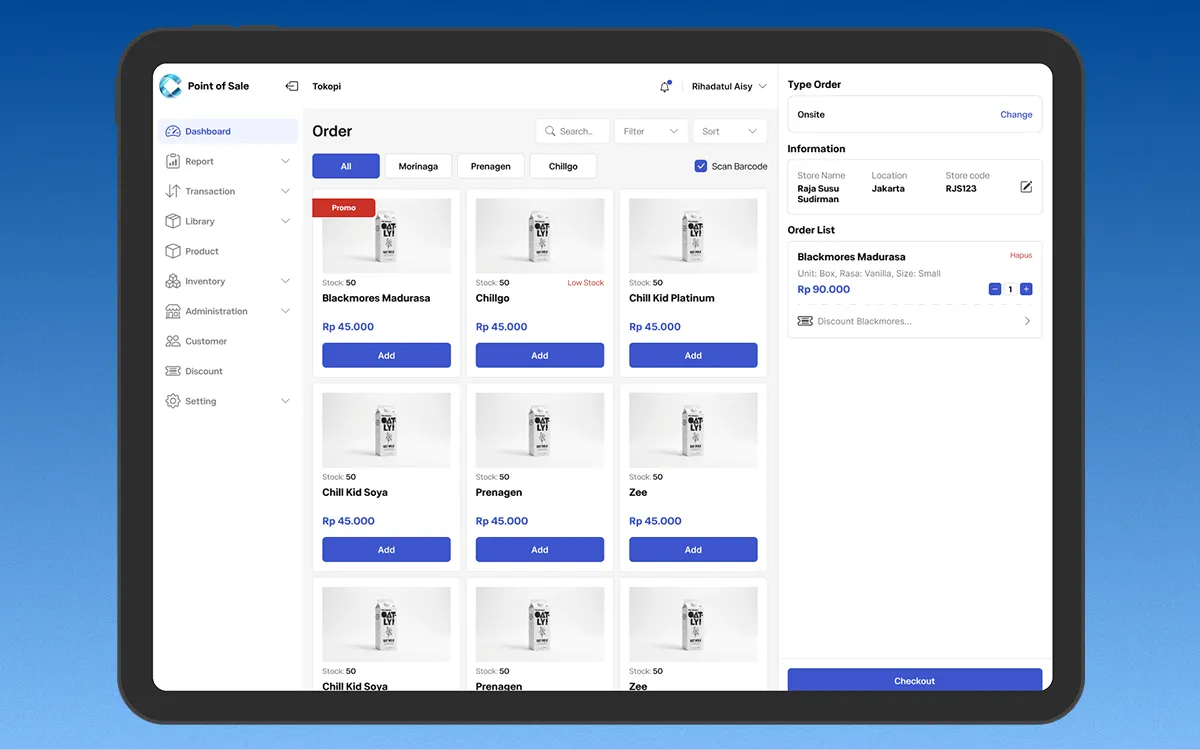Select the All category tab

click(346, 166)
